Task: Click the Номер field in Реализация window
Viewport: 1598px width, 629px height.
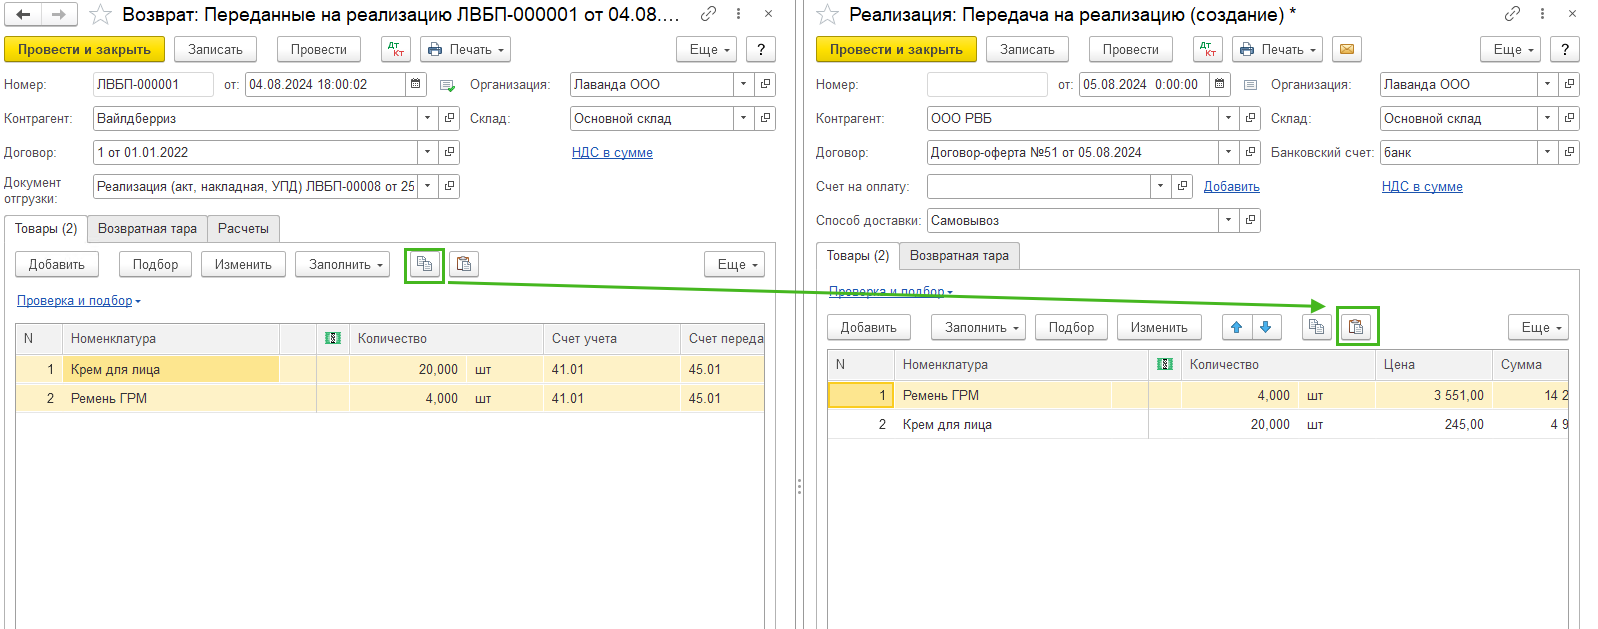Action: click(987, 85)
